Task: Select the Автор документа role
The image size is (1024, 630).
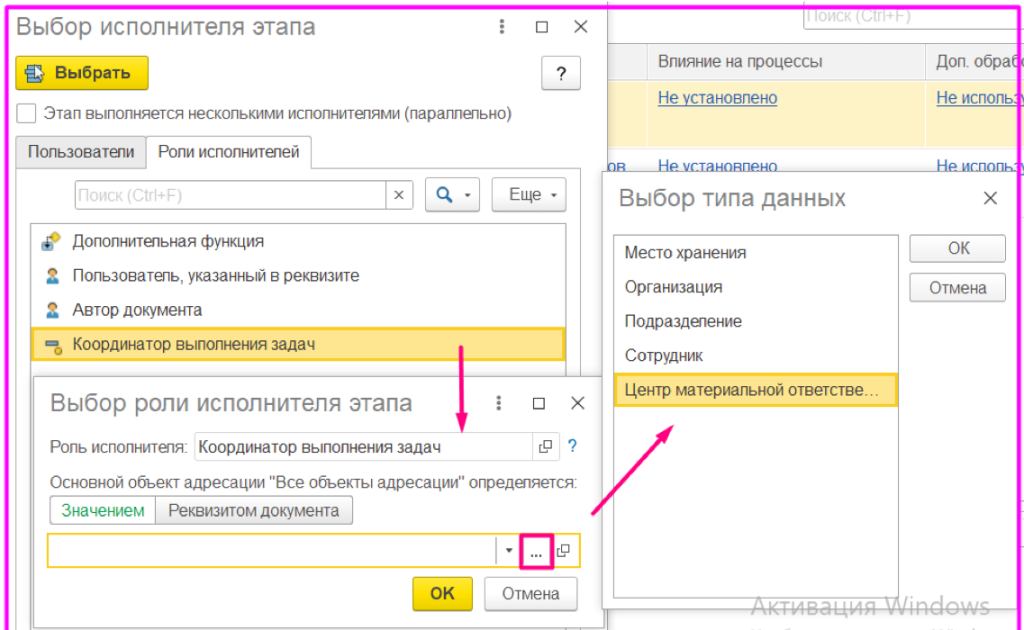Action: (x=137, y=310)
